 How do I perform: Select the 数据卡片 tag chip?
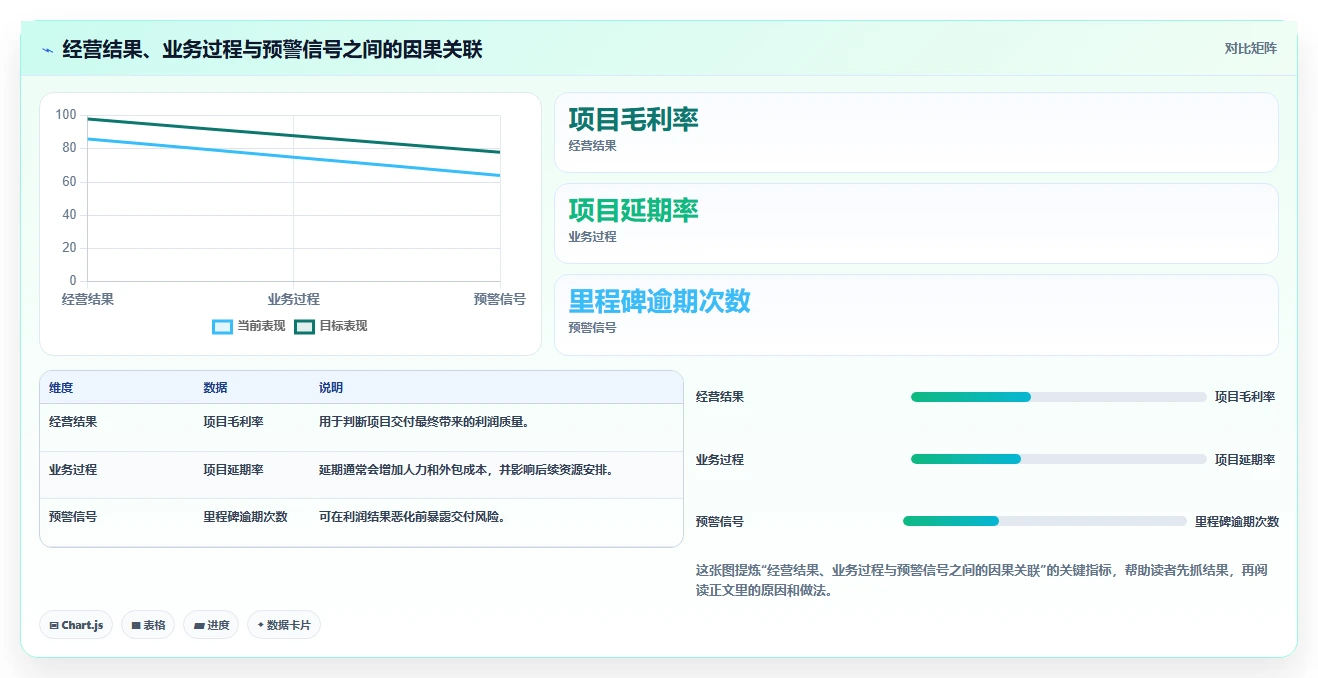click(x=284, y=625)
